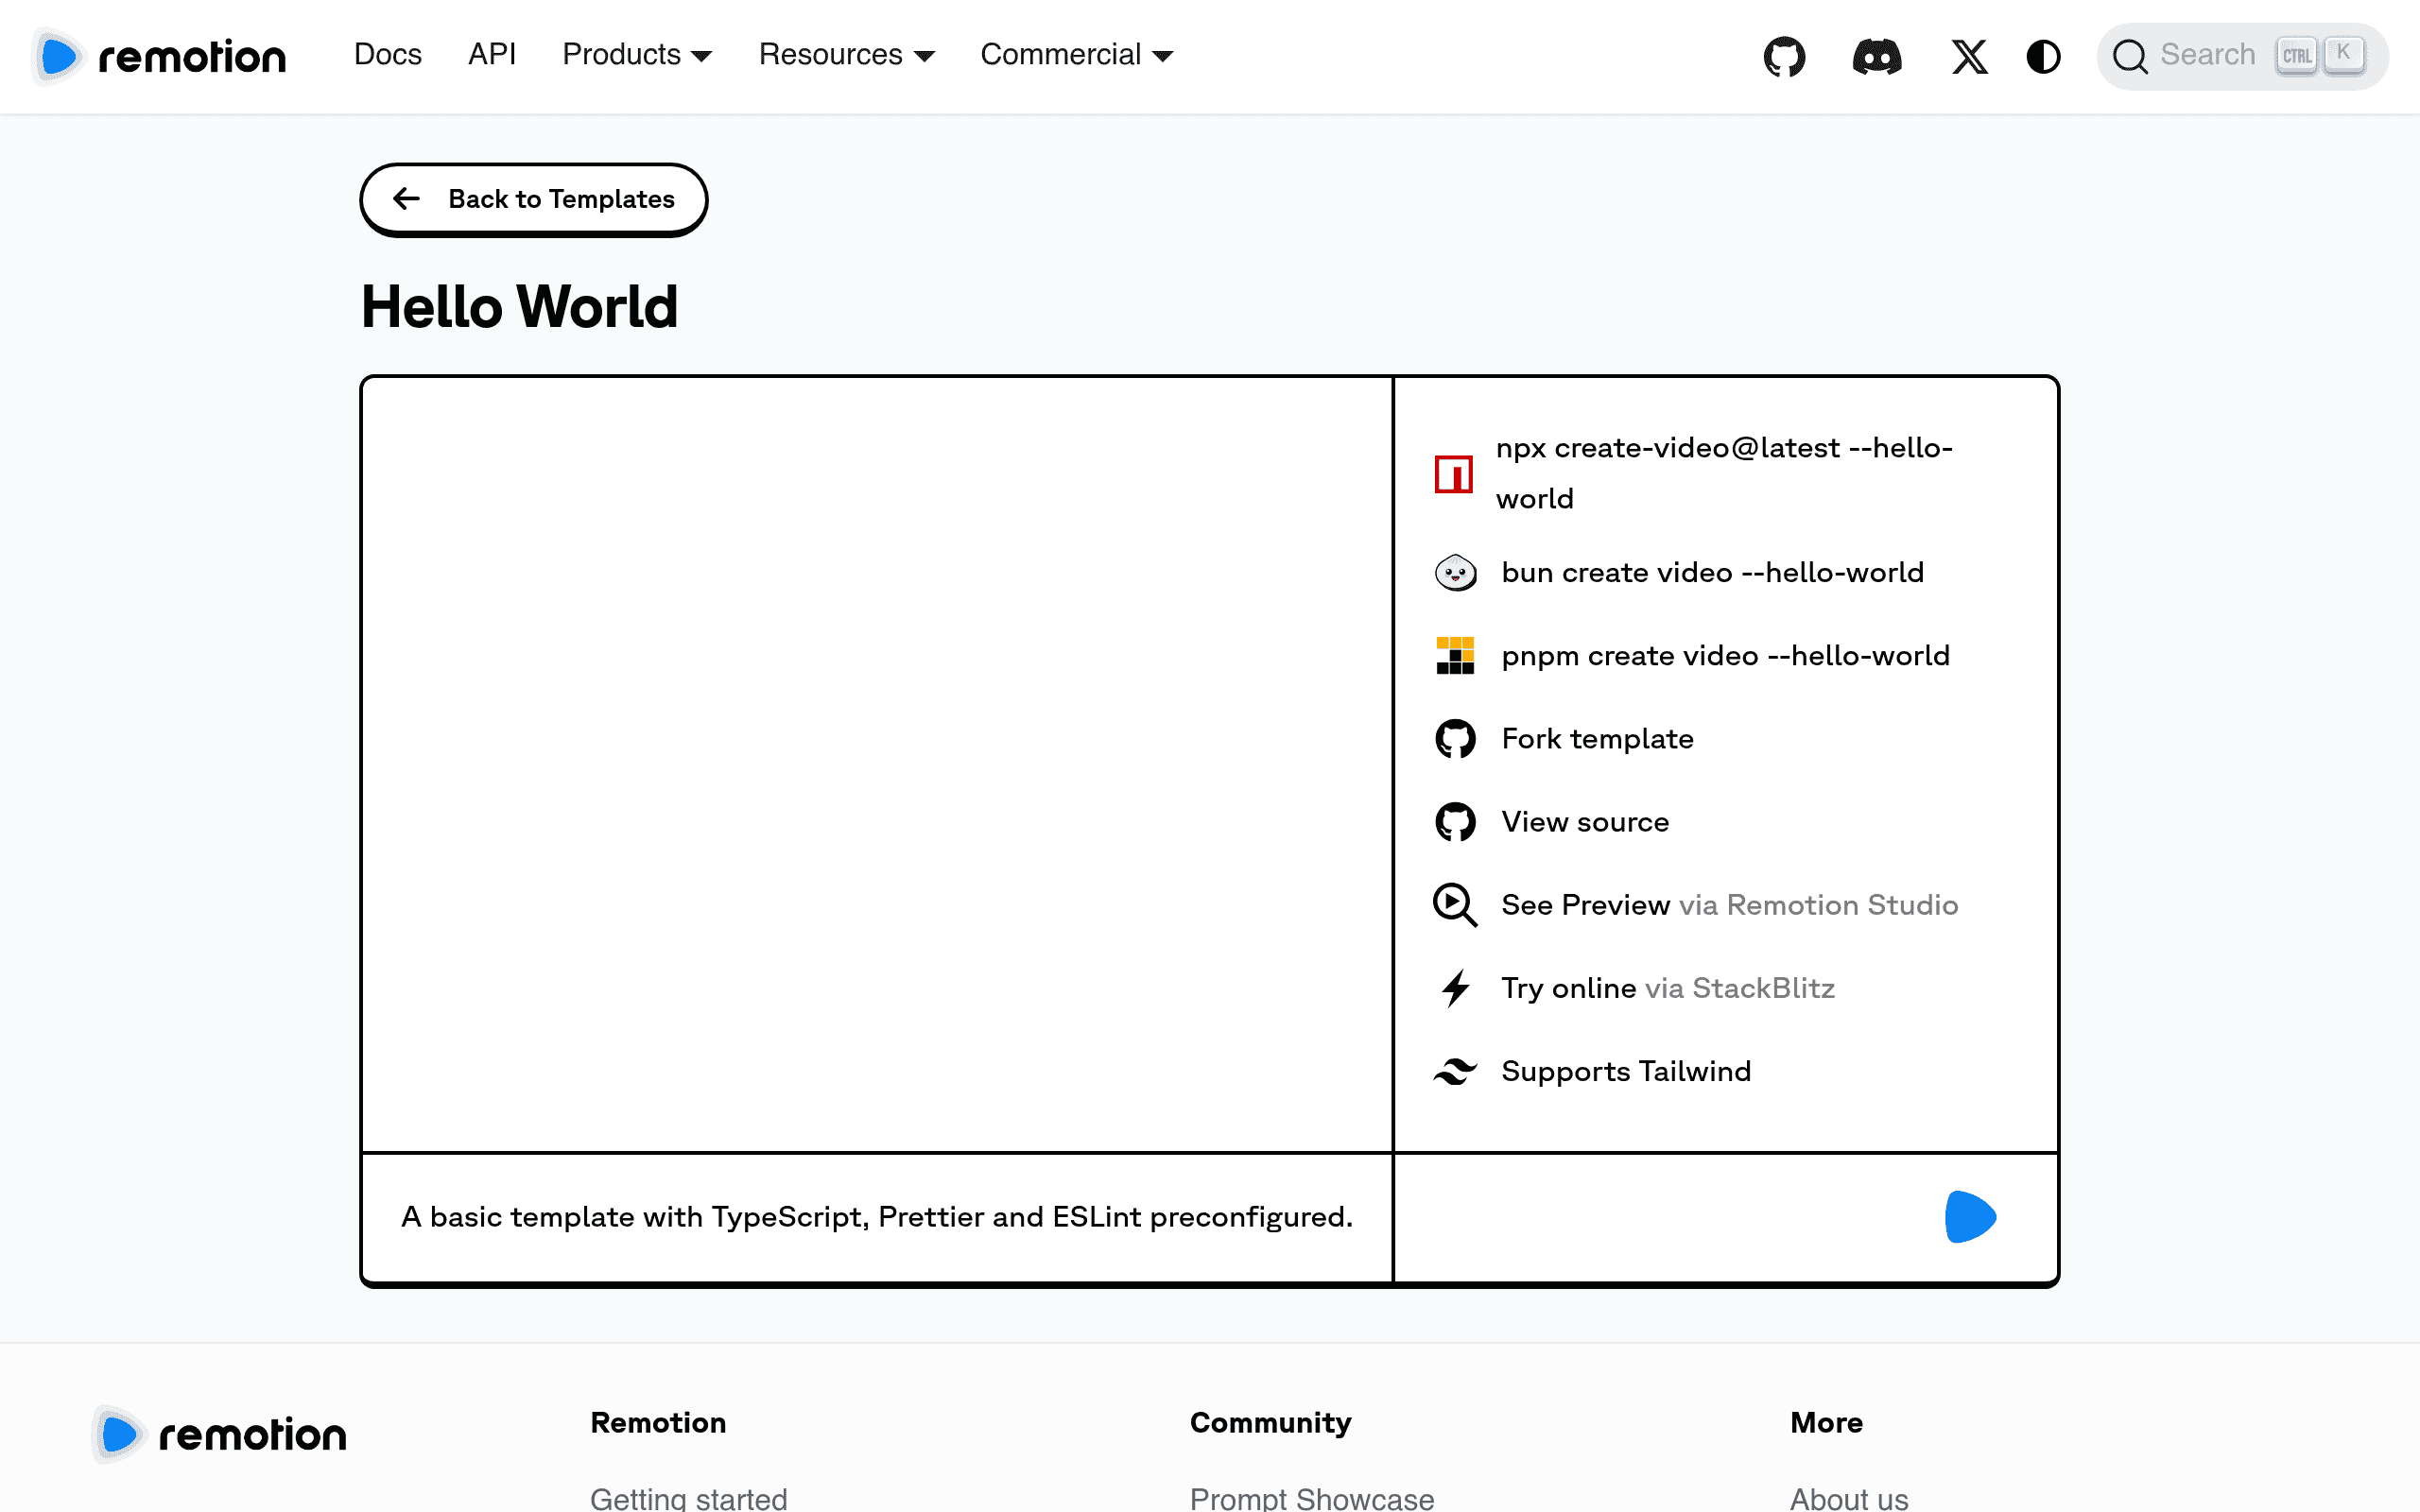Open the Fork template link
This screenshot has height=1512, width=2420.
pos(1597,739)
